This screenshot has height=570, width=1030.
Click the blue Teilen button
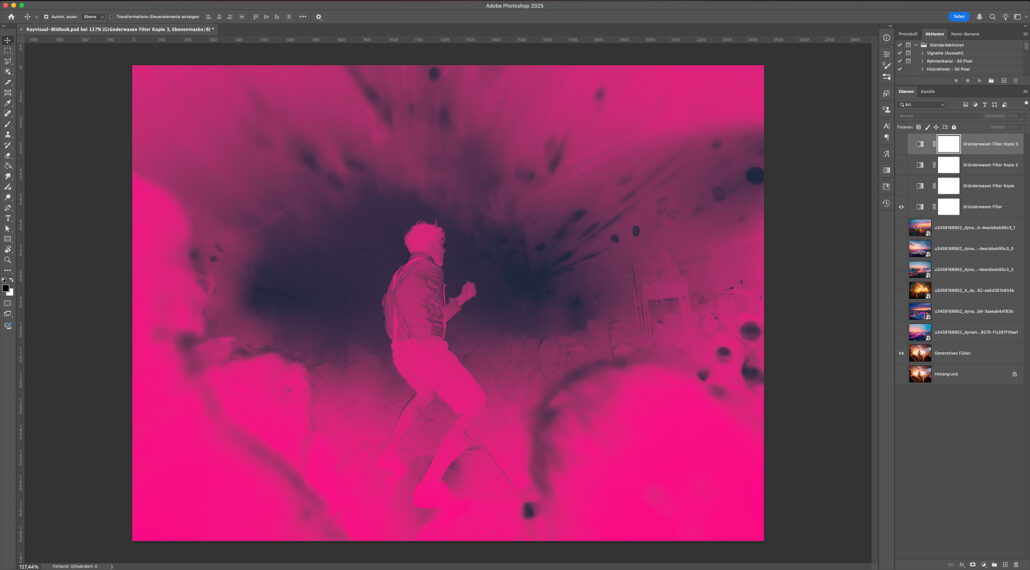959,17
